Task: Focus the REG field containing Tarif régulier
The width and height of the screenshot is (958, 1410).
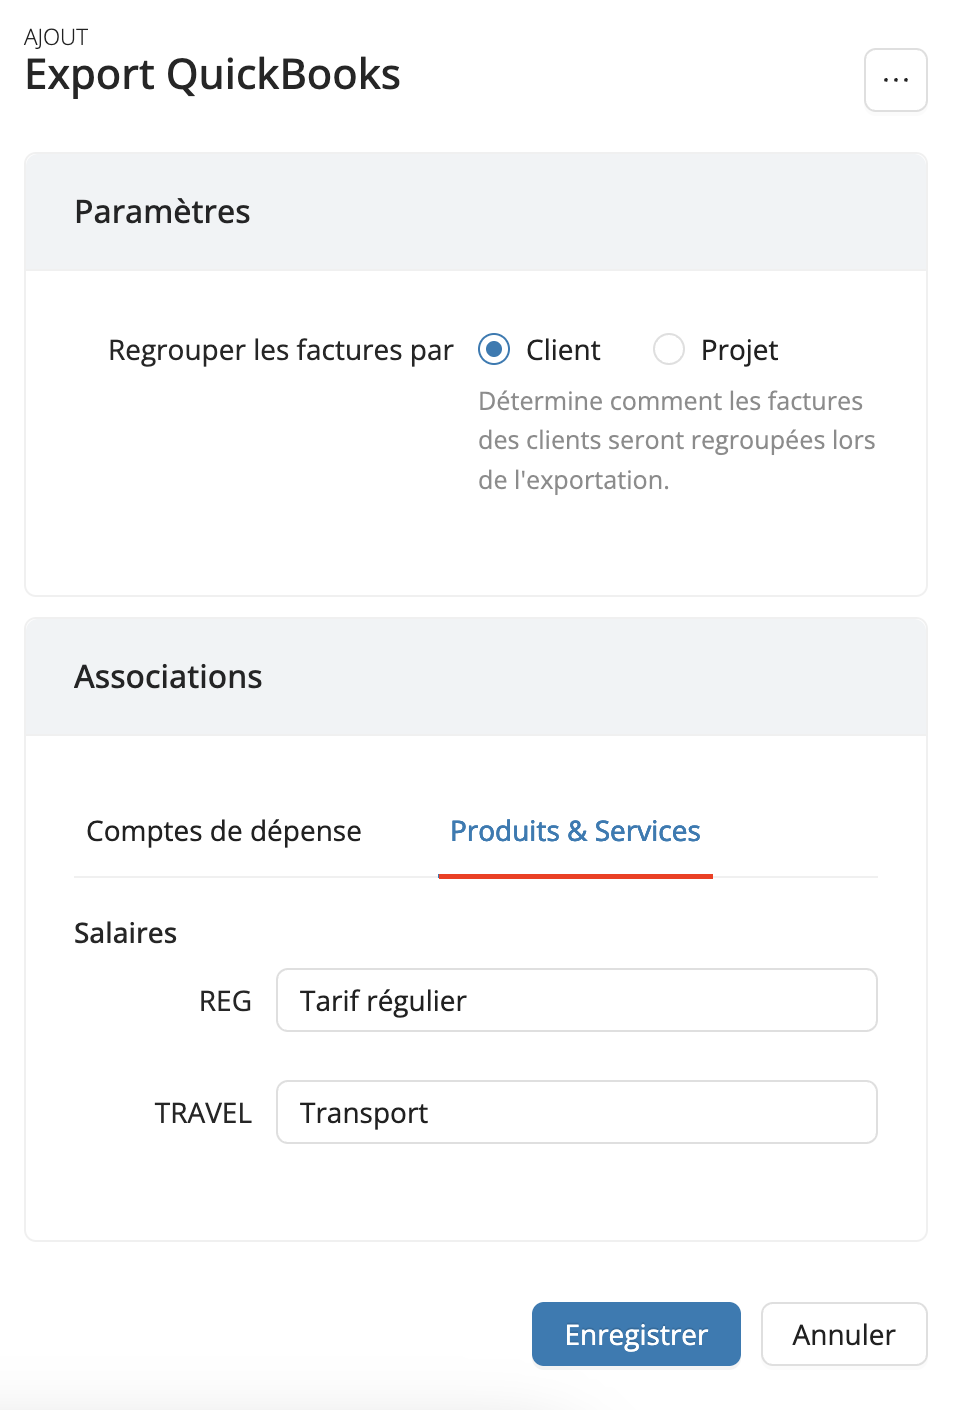Action: (x=576, y=1000)
